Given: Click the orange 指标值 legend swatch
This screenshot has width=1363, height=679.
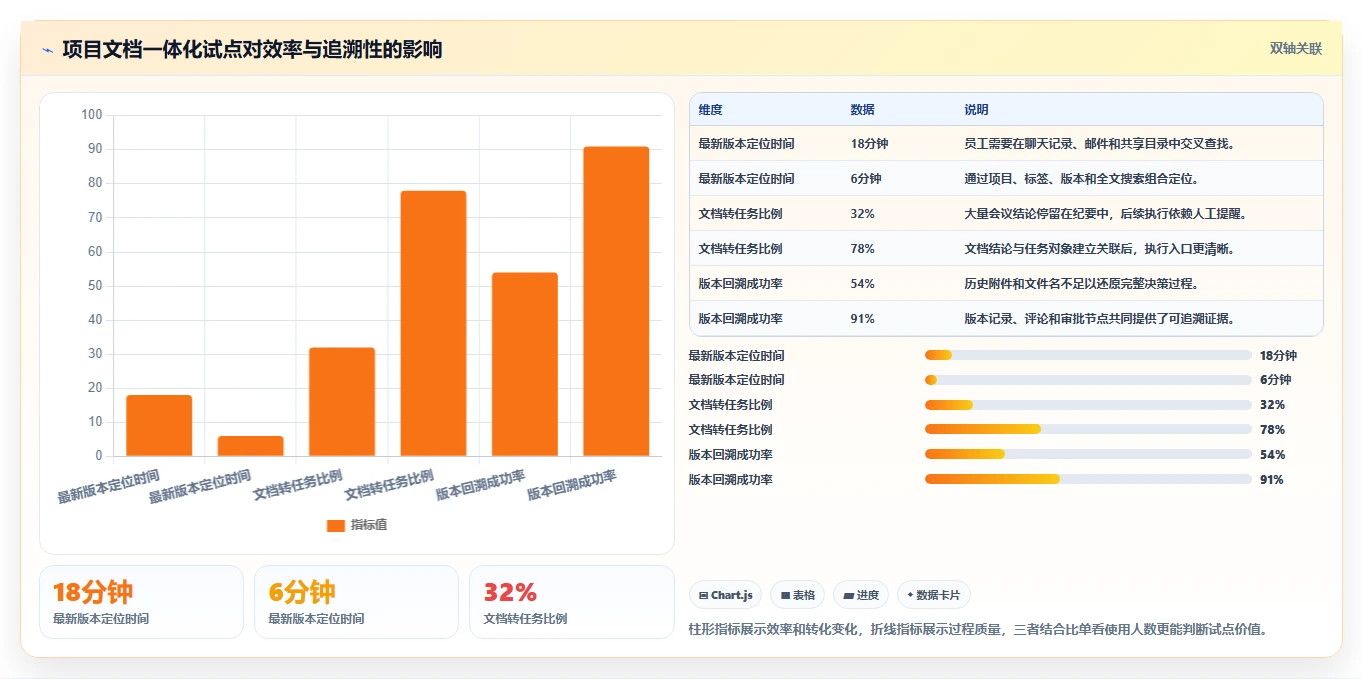Looking at the screenshot, I should (336, 525).
